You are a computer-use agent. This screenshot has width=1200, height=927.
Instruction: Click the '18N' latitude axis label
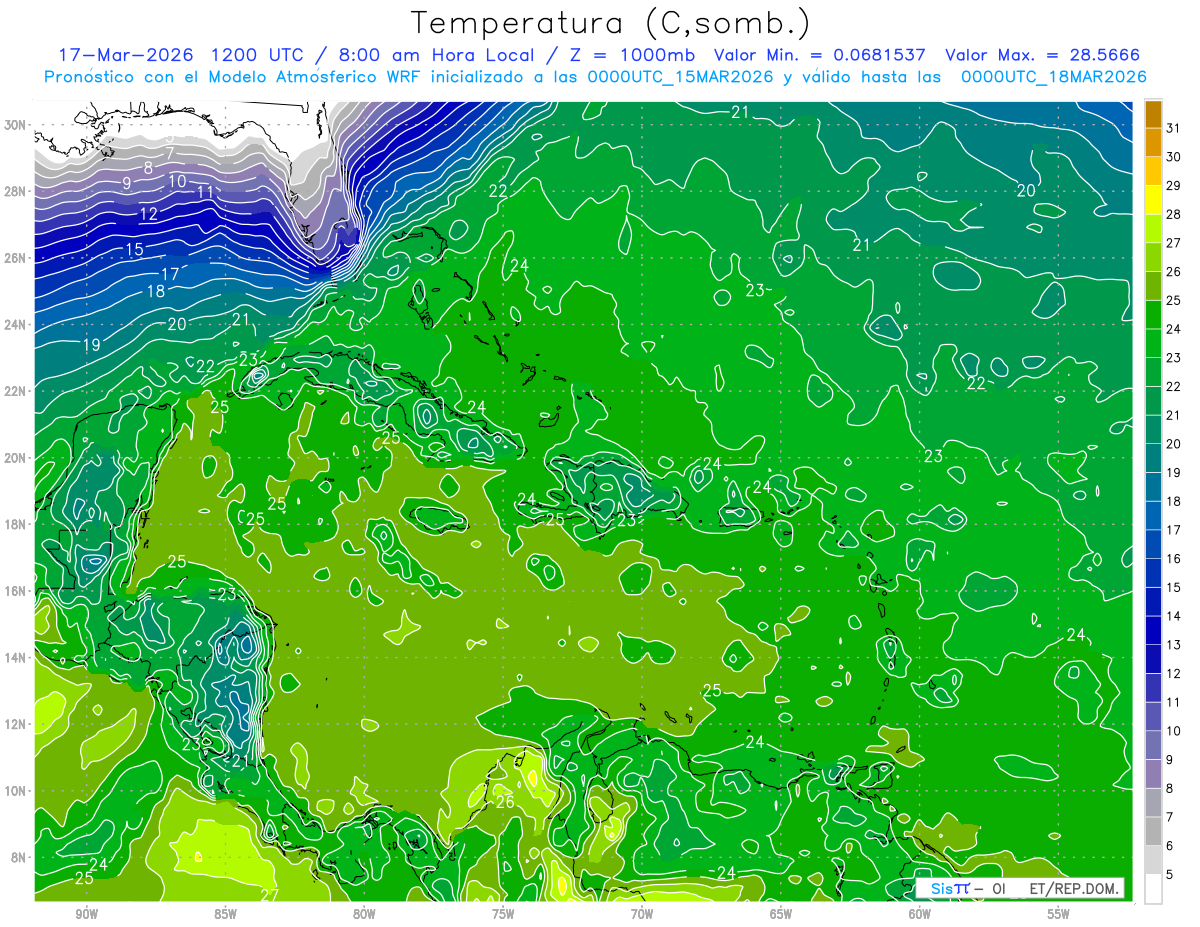16,524
